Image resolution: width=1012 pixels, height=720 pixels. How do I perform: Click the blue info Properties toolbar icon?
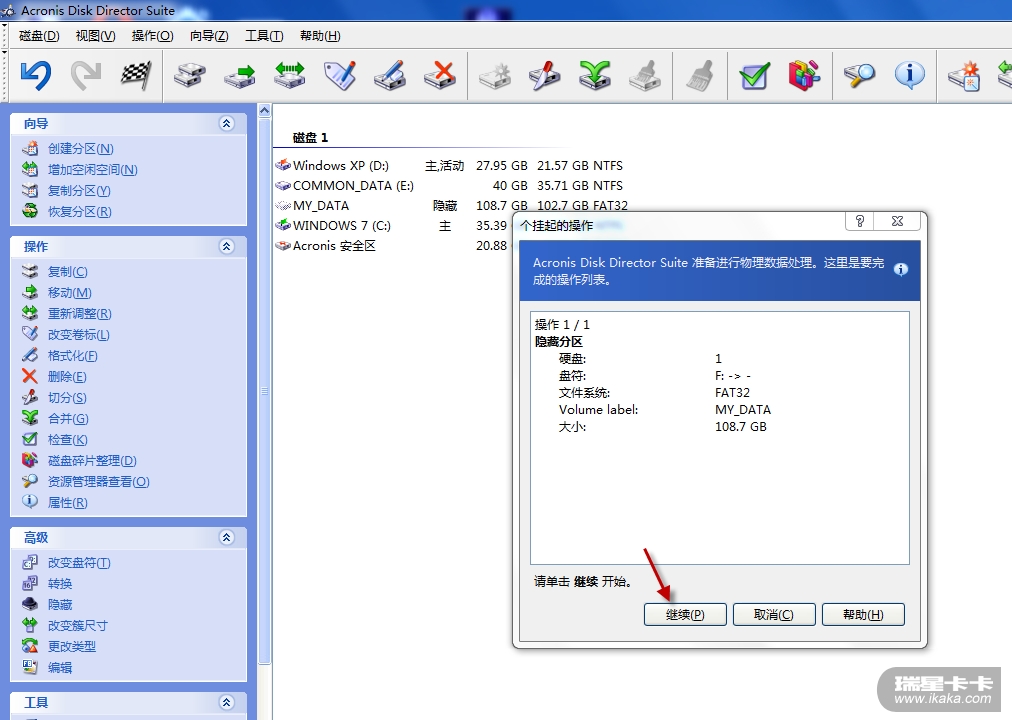coord(909,75)
